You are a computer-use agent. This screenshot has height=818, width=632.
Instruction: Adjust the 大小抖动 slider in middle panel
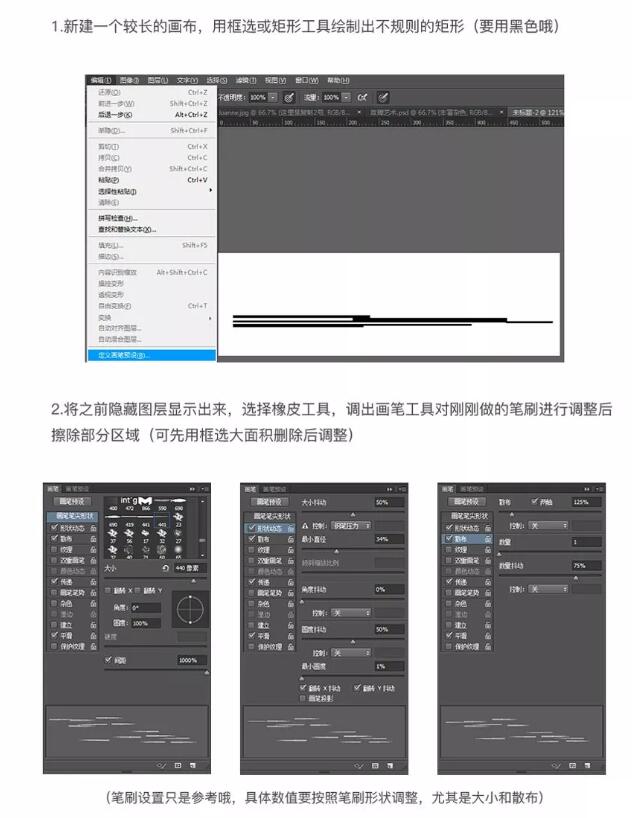(352, 514)
